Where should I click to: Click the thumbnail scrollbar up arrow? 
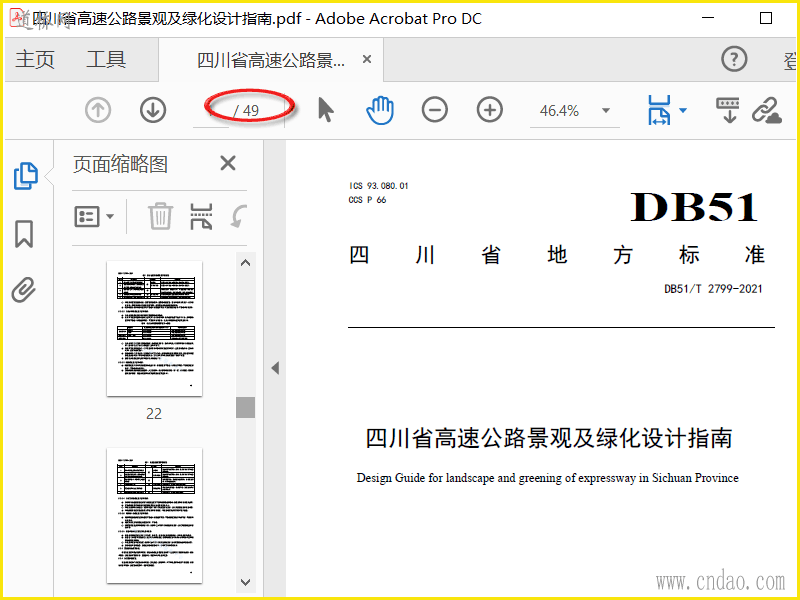pyautogui.click(x=245, y=263)
